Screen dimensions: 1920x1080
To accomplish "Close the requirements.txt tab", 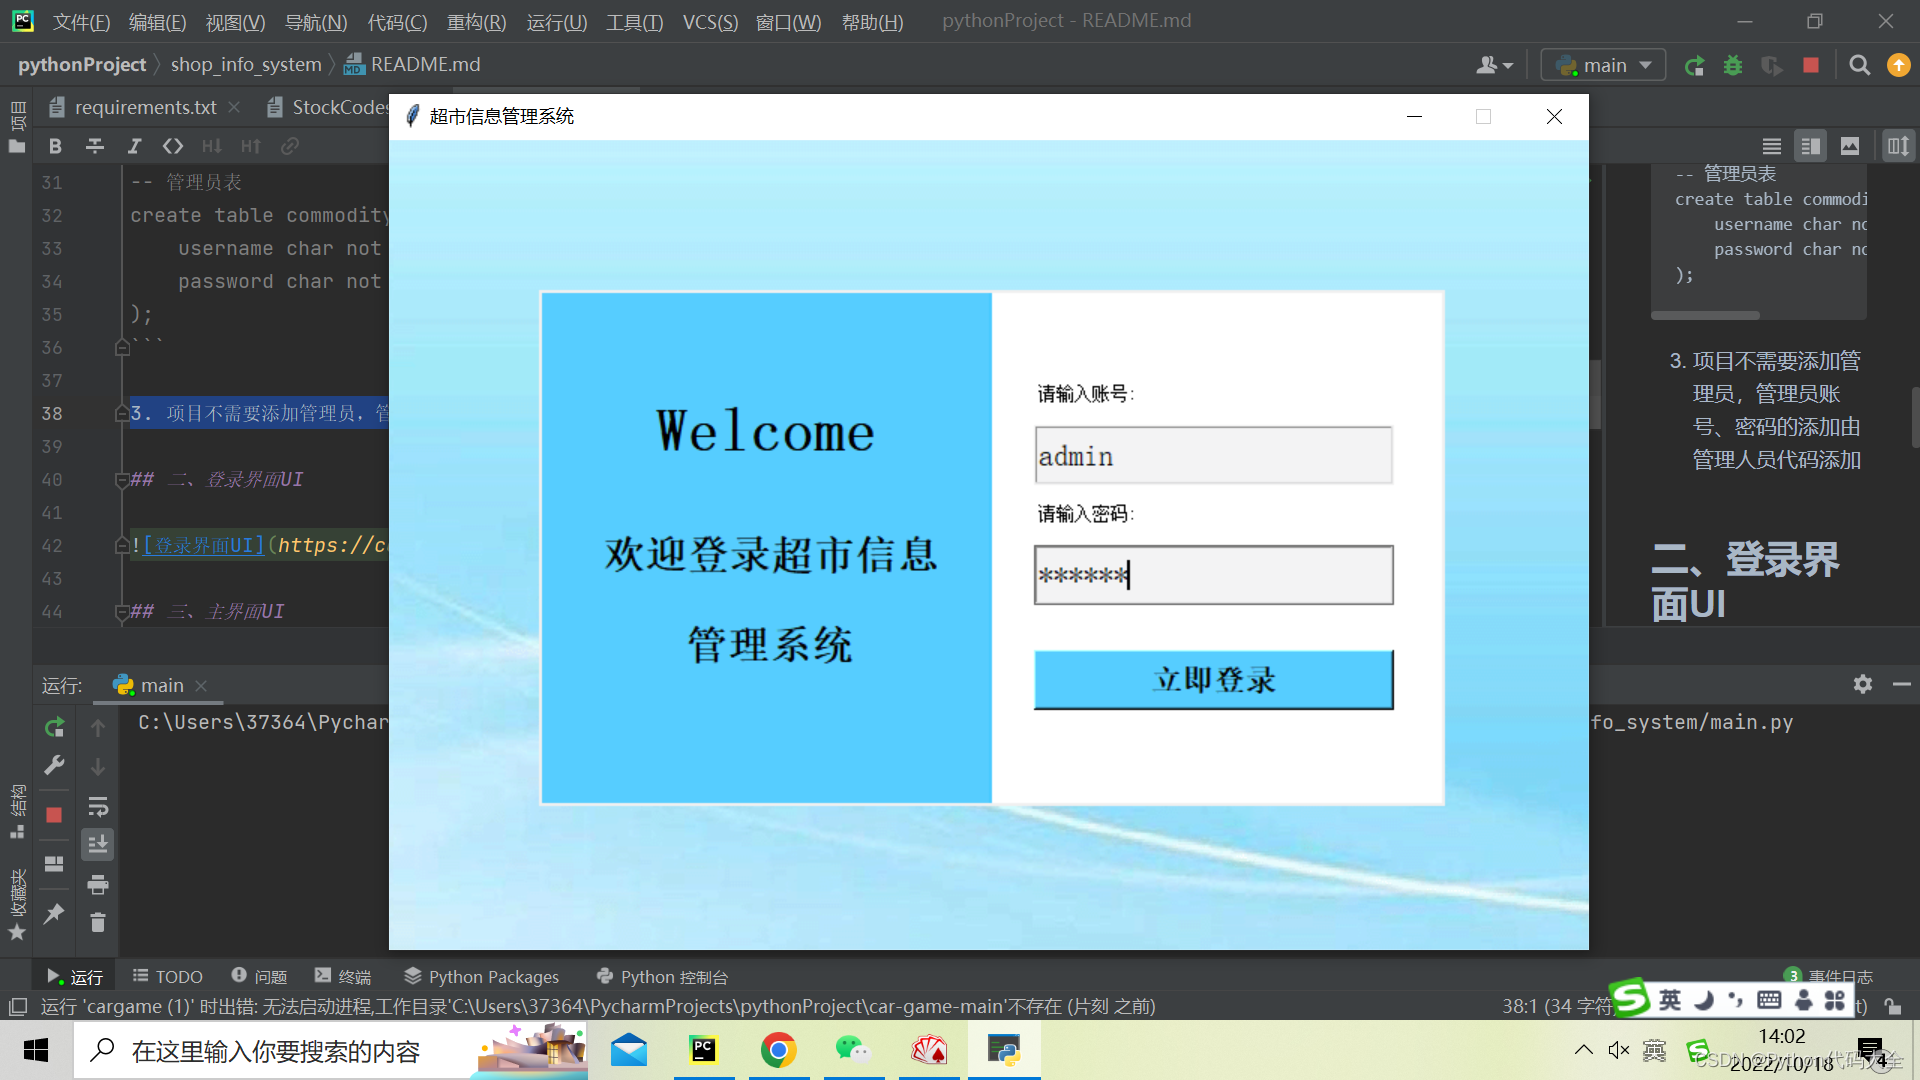I will click(234, 107).
